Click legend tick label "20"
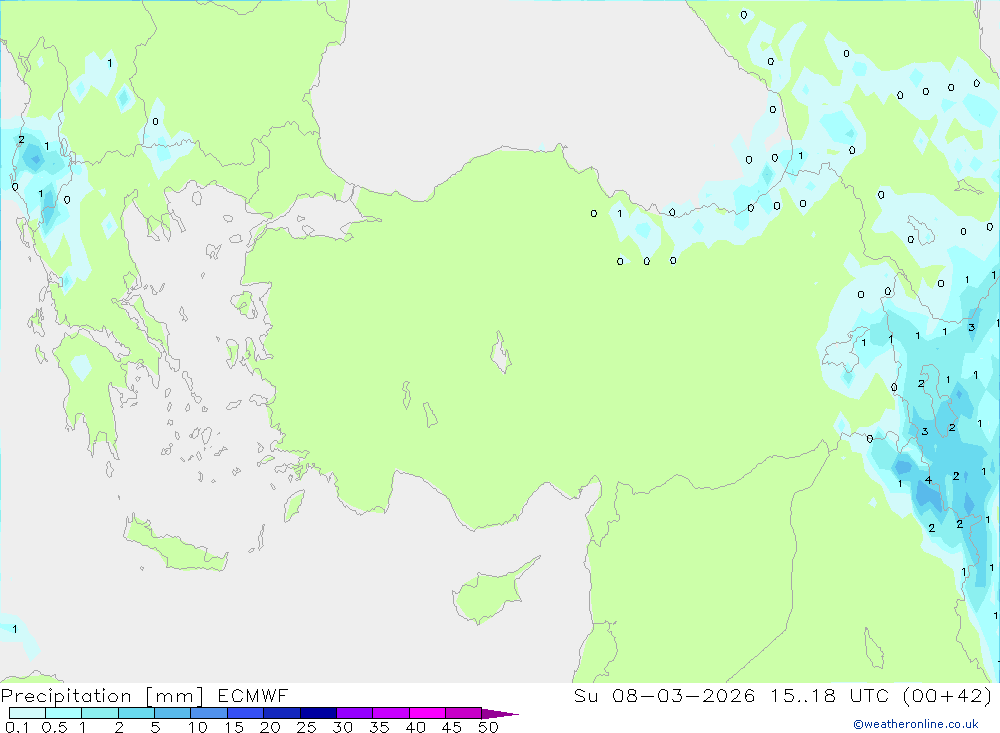The width and height of the screenshot is (1000, 733). [270, 727]
